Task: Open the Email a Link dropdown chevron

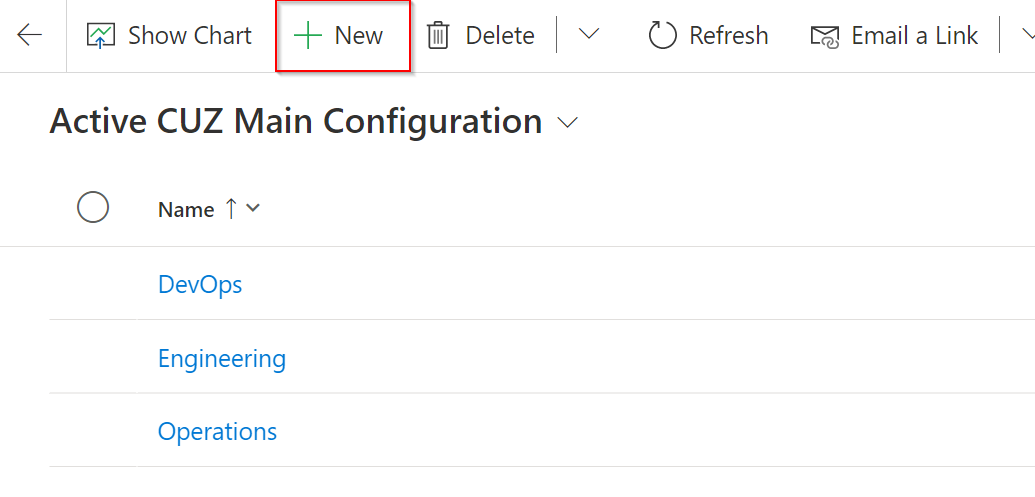Action: click(x=1027, y=35)
